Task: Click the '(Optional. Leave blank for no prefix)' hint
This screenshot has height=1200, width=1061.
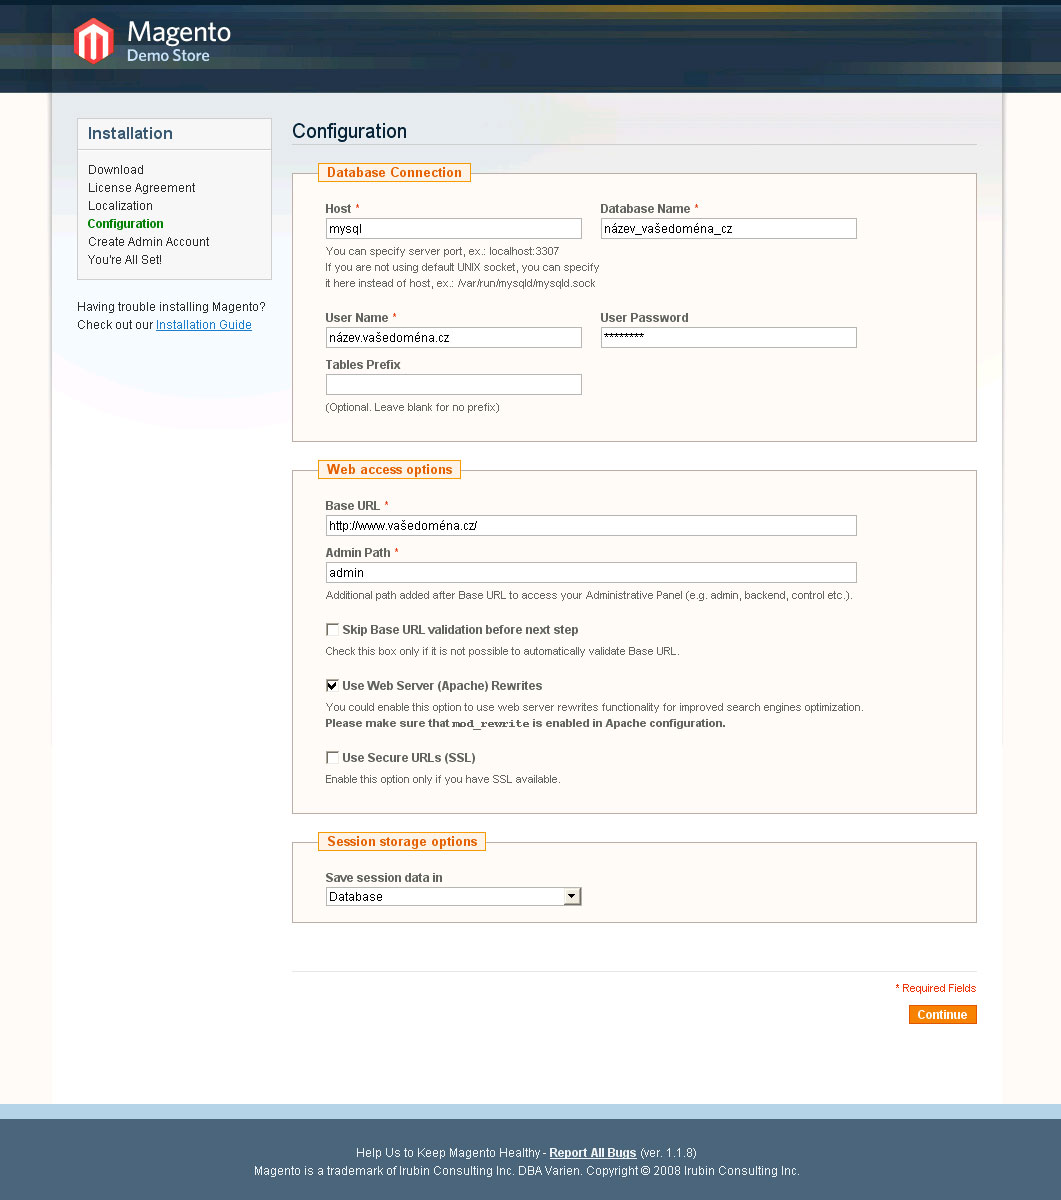Action: point(412,407)
